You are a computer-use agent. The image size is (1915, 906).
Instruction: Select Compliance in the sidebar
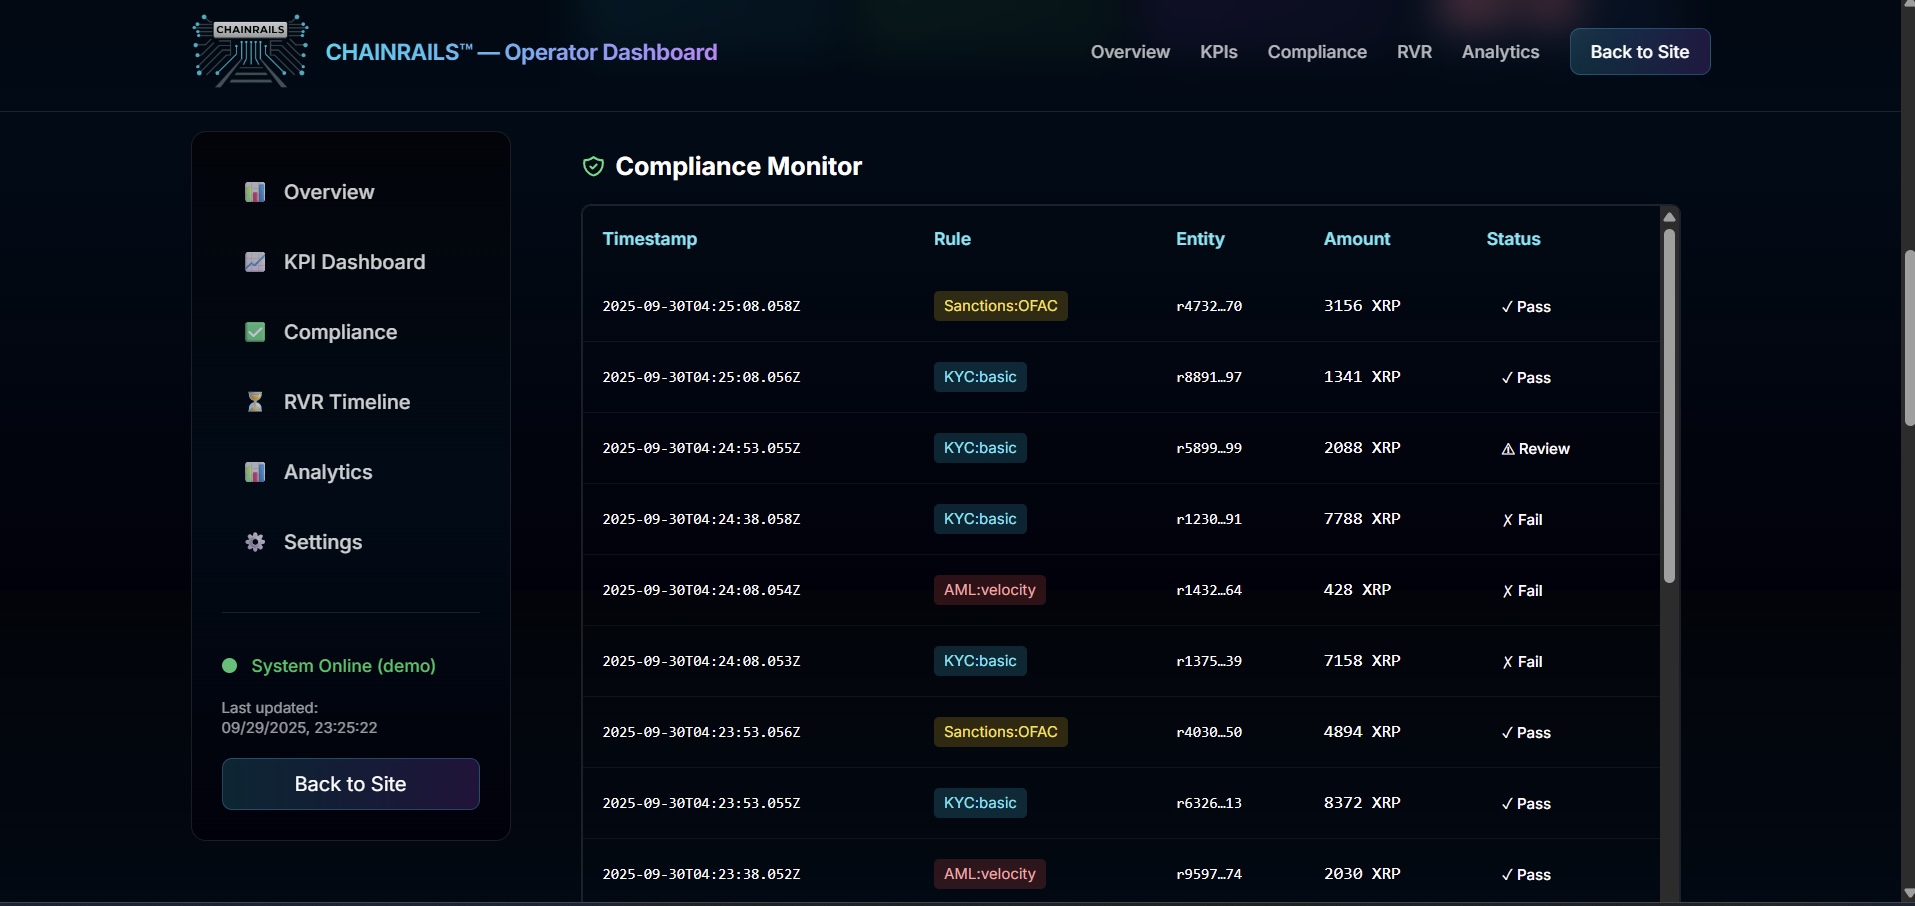pyautogui.click(x=340, y=332)
